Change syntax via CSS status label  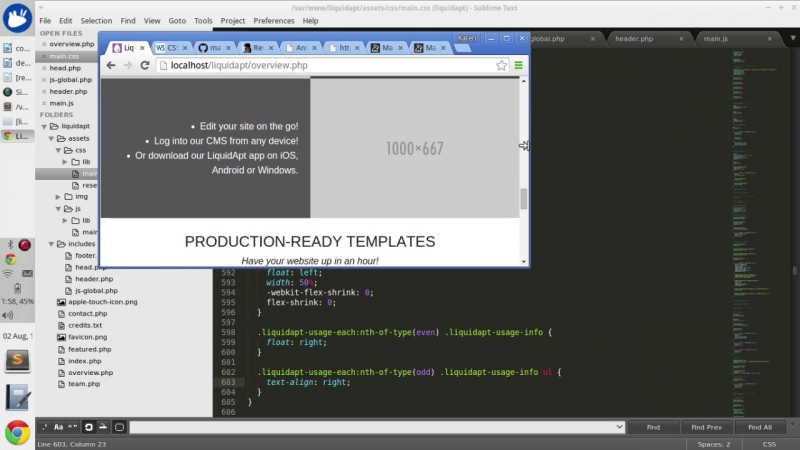pyautogui.click(x=769, y=444)
